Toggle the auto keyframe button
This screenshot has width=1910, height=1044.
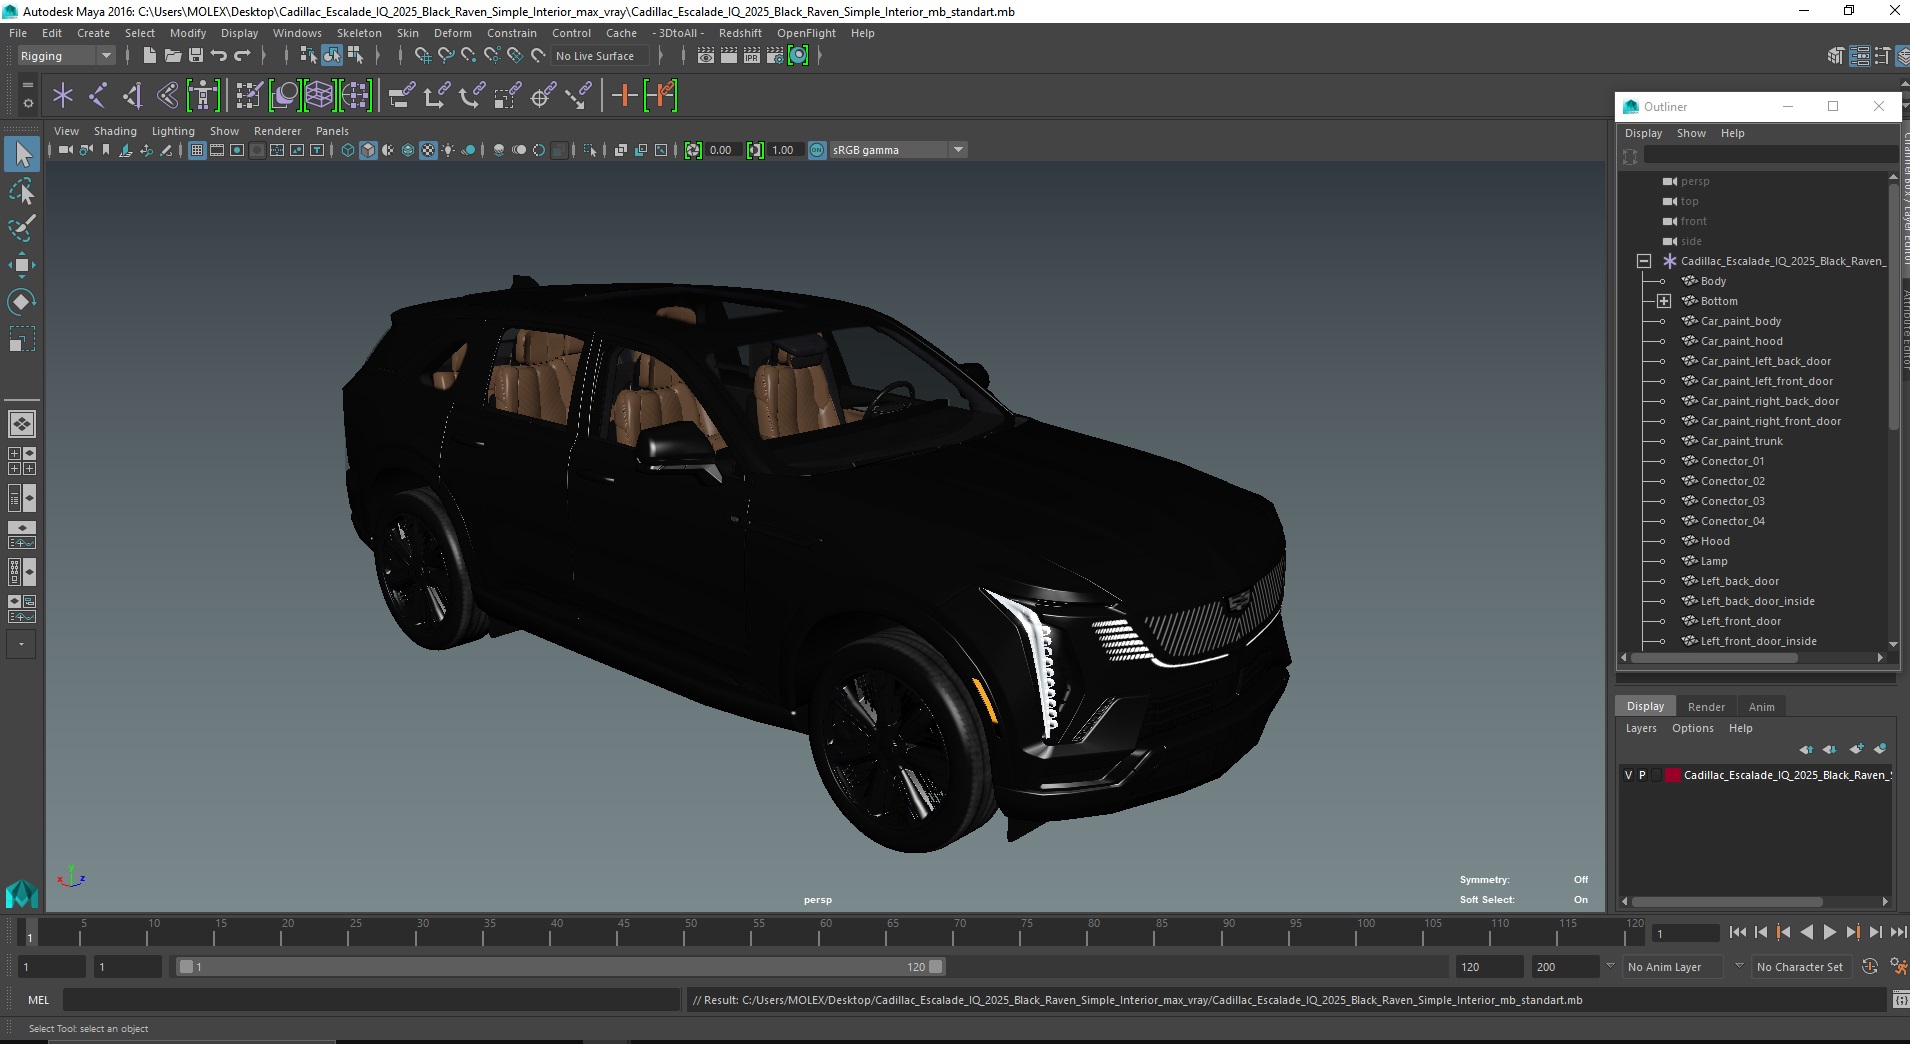pos(1870,967)
